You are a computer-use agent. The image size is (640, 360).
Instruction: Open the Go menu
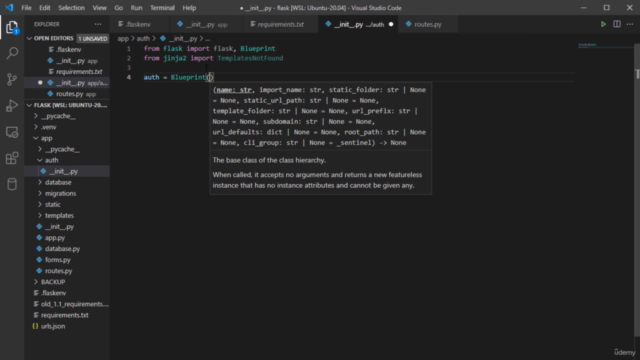pos(118,8)
